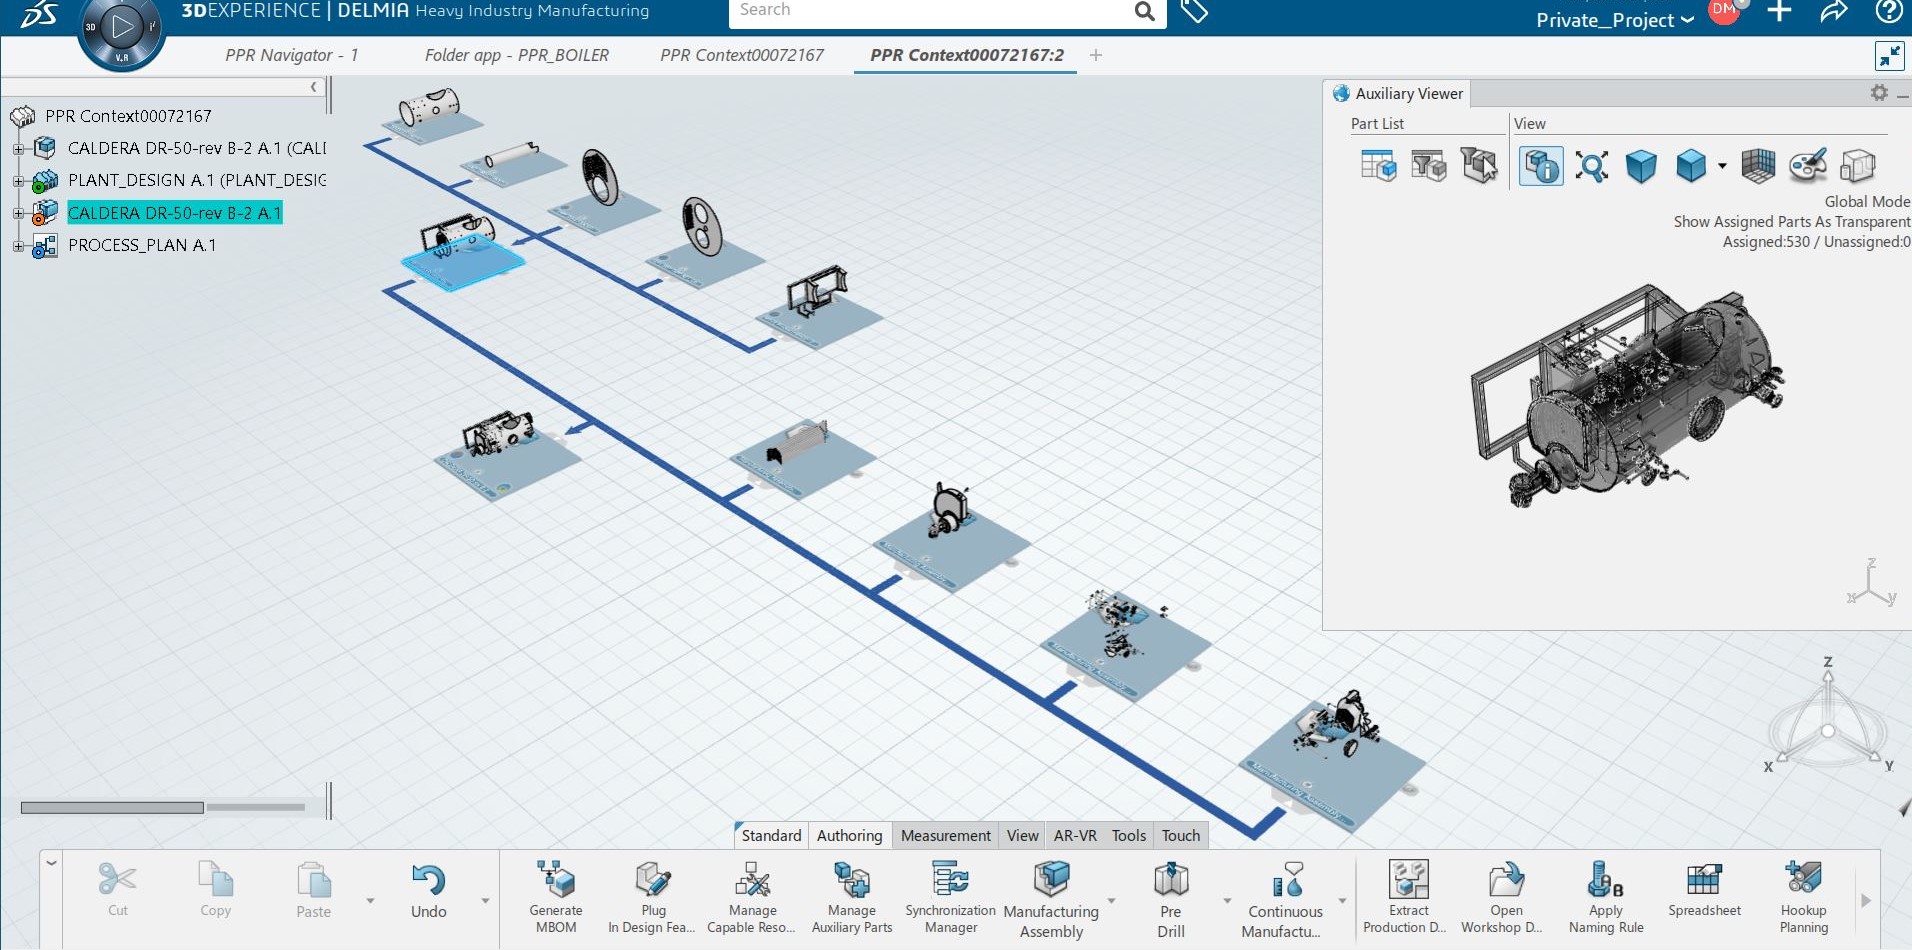Screen dimensions: 1912x950
Task: Click the tag icon beside search
Action: tap(1195, 11)
